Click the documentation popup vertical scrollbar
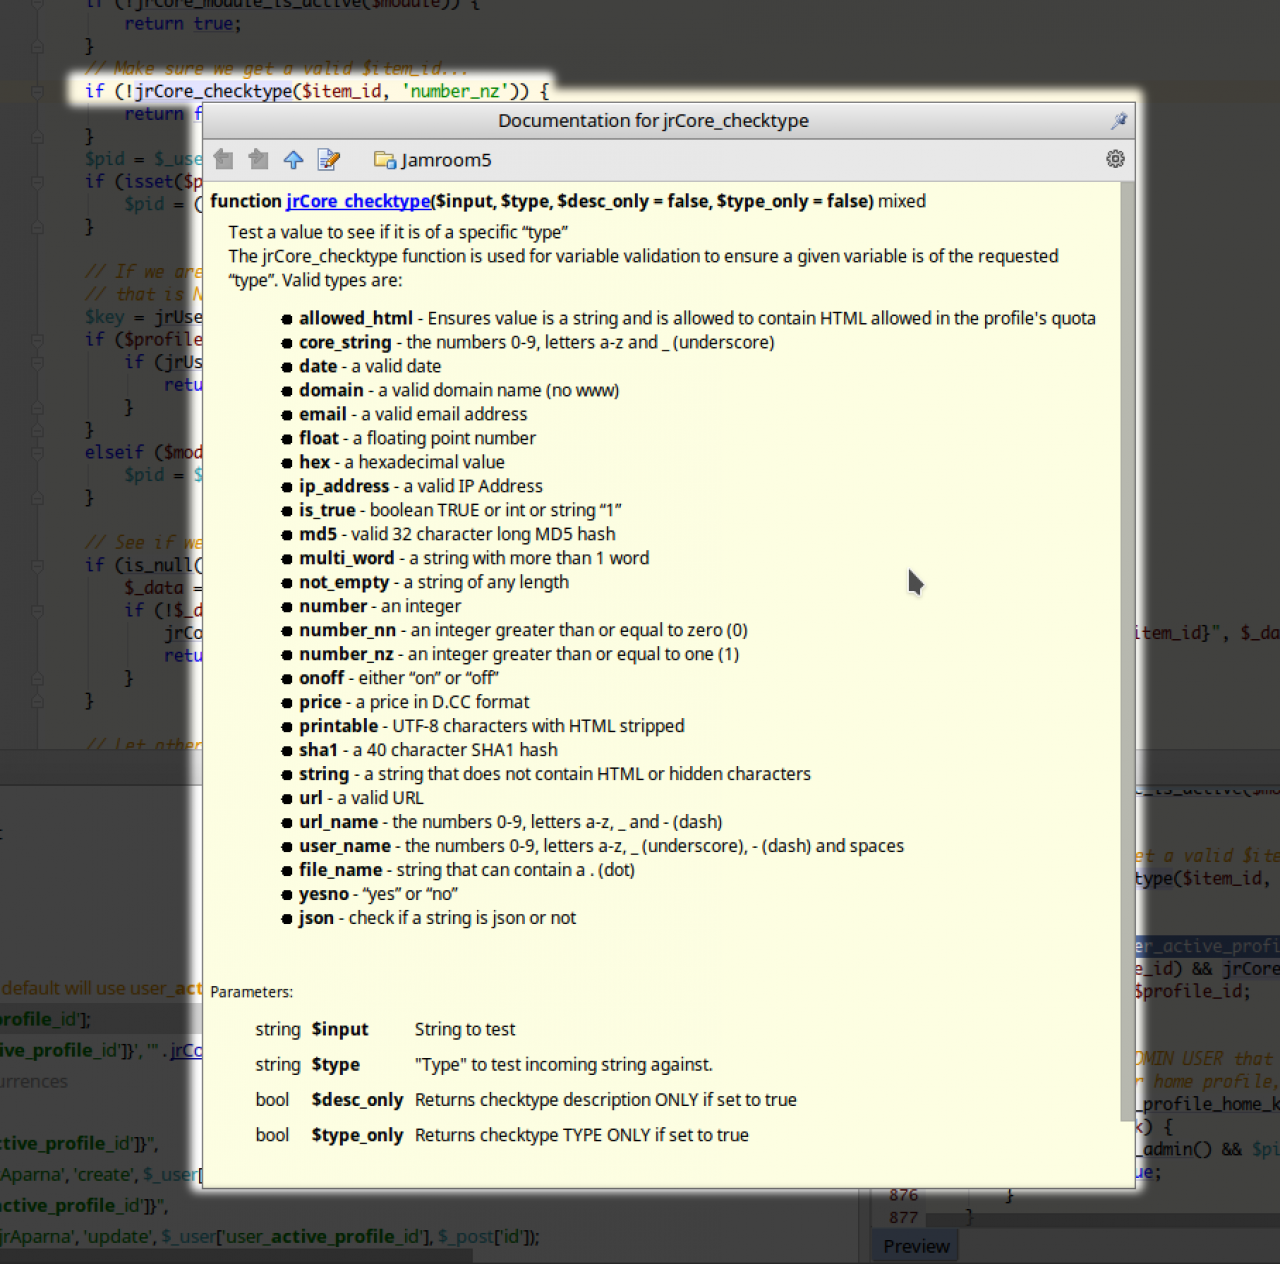 coord(1127,650)
